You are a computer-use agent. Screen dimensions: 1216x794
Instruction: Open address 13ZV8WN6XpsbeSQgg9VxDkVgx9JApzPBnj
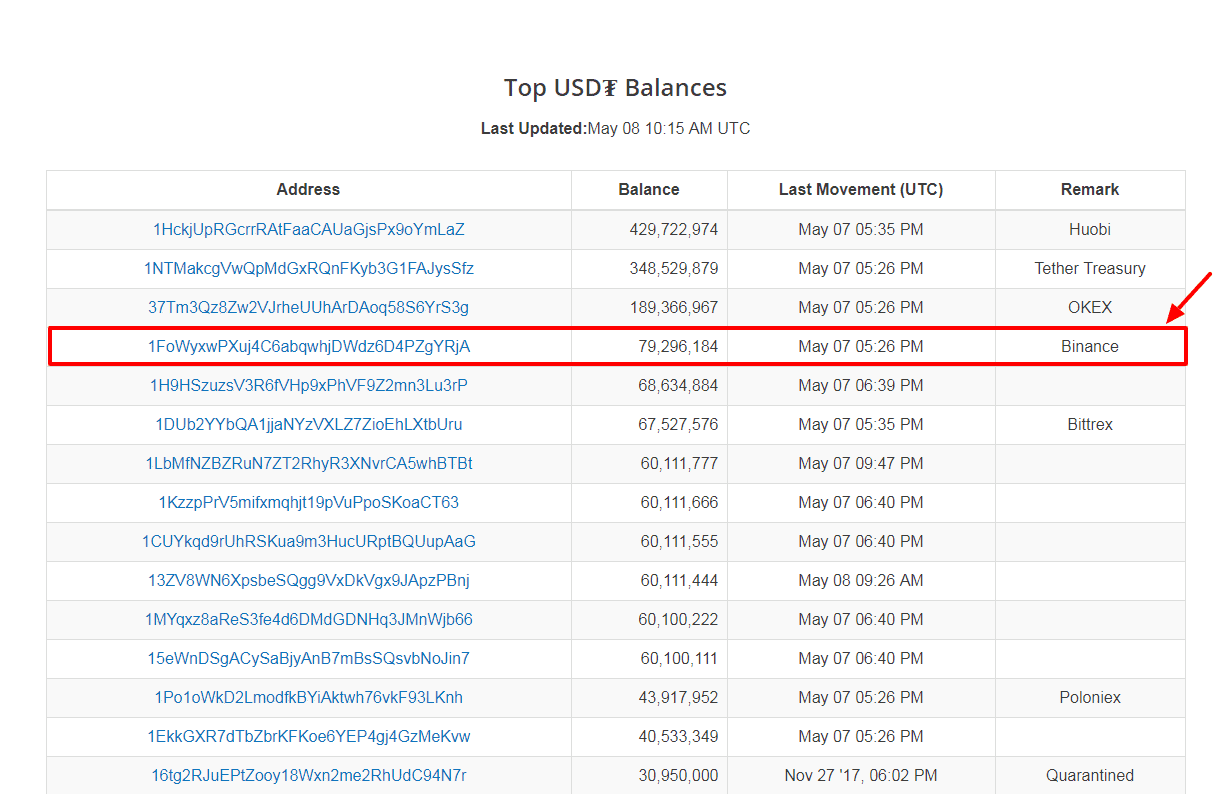point(308,581)
